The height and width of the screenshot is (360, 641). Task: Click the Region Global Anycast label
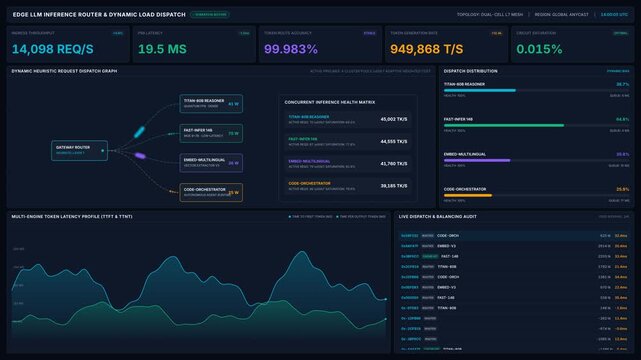click(561, 15)
